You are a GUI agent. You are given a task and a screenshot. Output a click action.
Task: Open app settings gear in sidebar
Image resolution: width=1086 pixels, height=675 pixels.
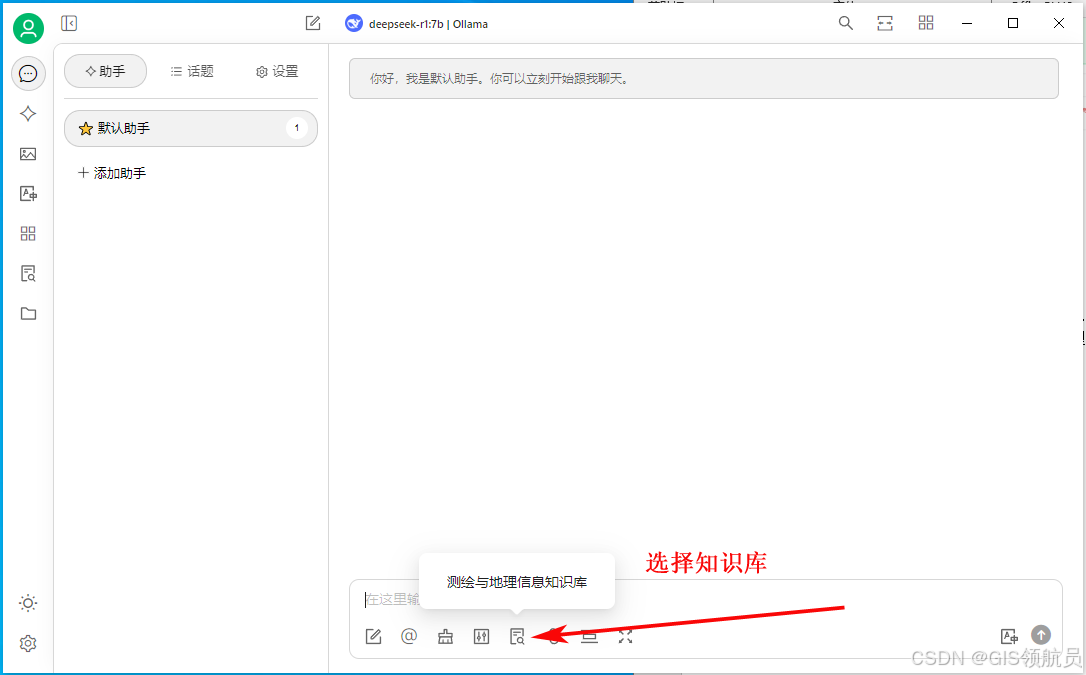(28, 643)
